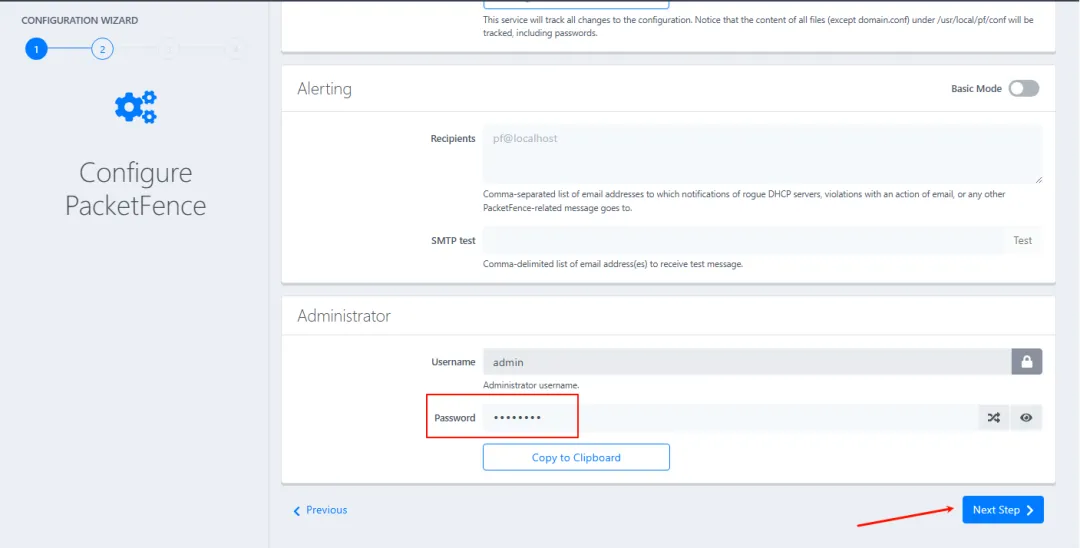Click 'Comma-delimited list of email address(es)' help text
This screenshot has height=548, width=1080.
[613, 264]
